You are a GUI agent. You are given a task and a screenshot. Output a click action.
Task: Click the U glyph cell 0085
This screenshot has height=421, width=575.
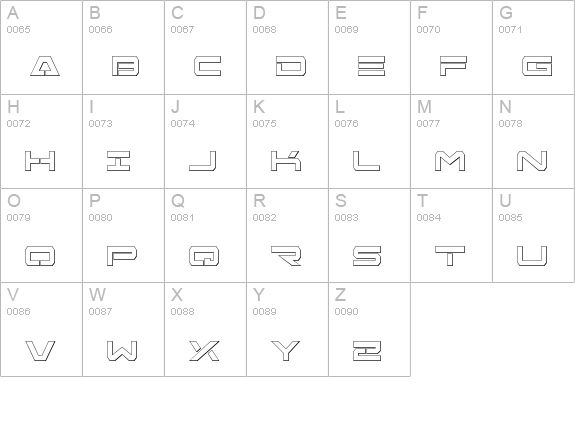pyautogui.click(x=534, y=235)
